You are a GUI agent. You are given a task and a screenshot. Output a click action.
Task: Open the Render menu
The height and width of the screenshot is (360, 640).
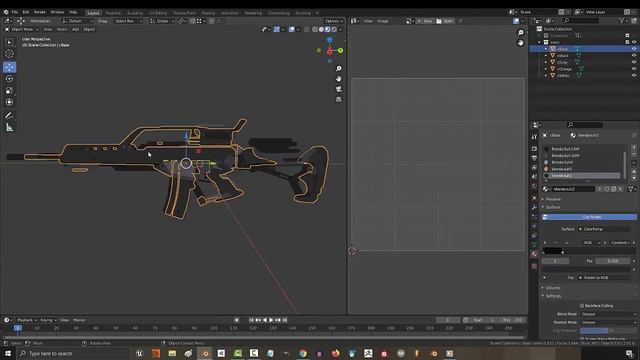tap(40, 12)
